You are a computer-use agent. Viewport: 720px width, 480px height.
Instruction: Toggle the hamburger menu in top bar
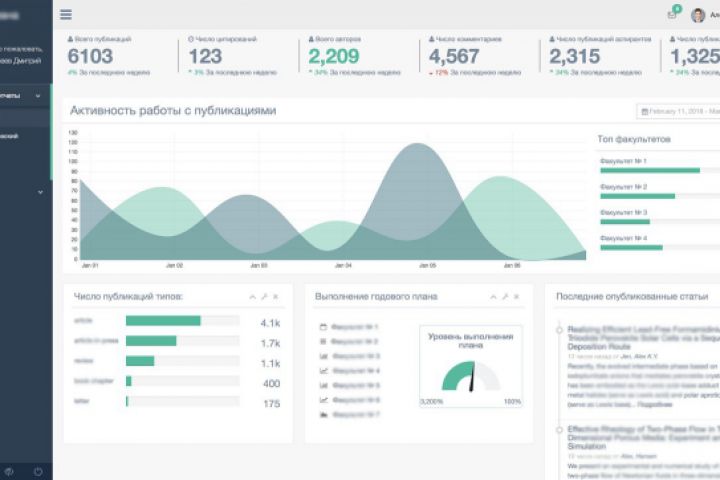point(66,14)
